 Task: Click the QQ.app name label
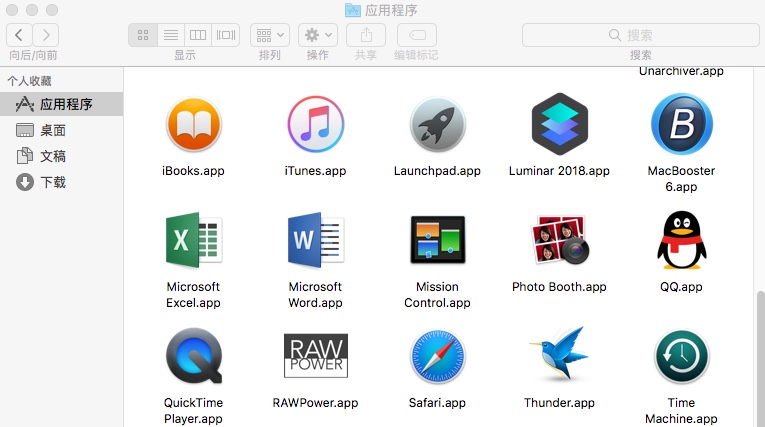(681, 287)
